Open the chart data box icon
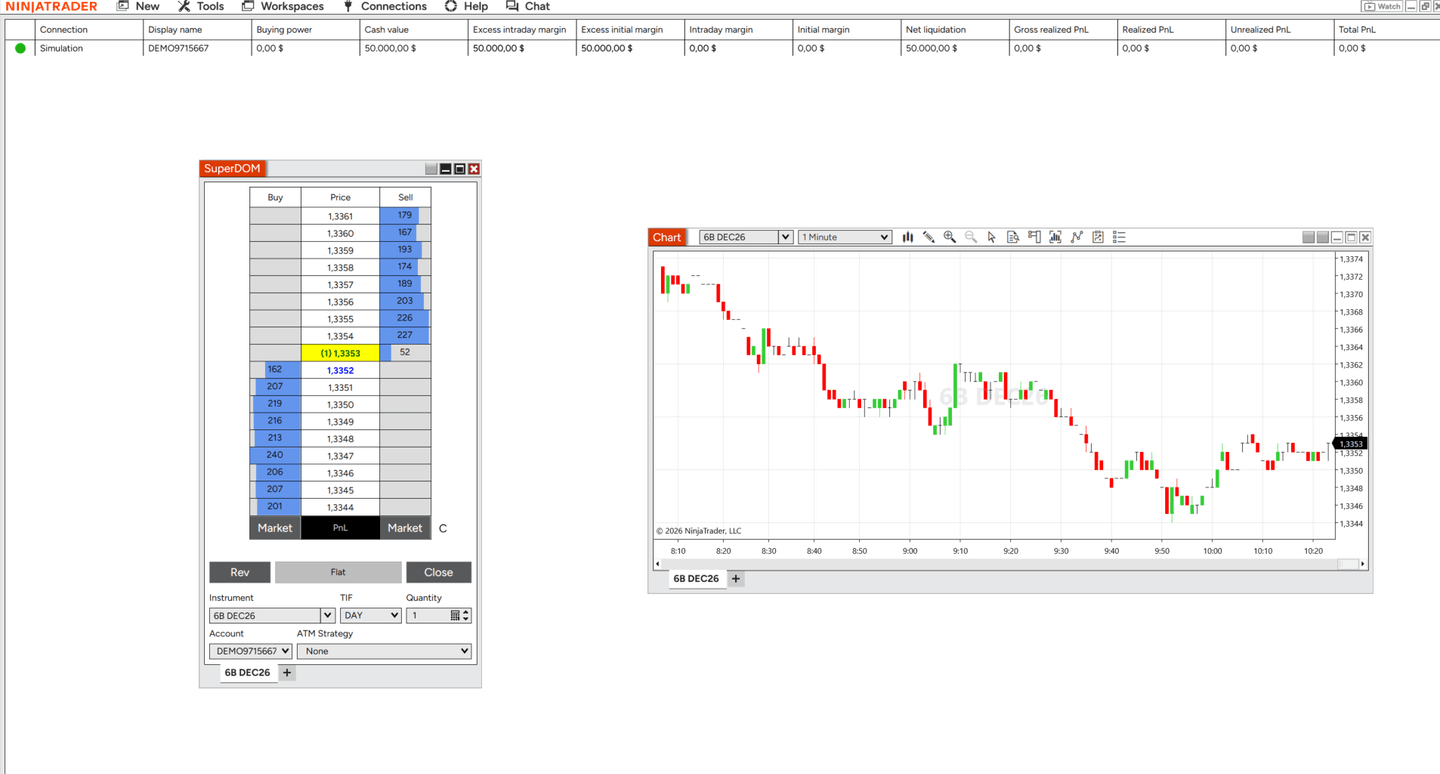 pos(1013,237)
